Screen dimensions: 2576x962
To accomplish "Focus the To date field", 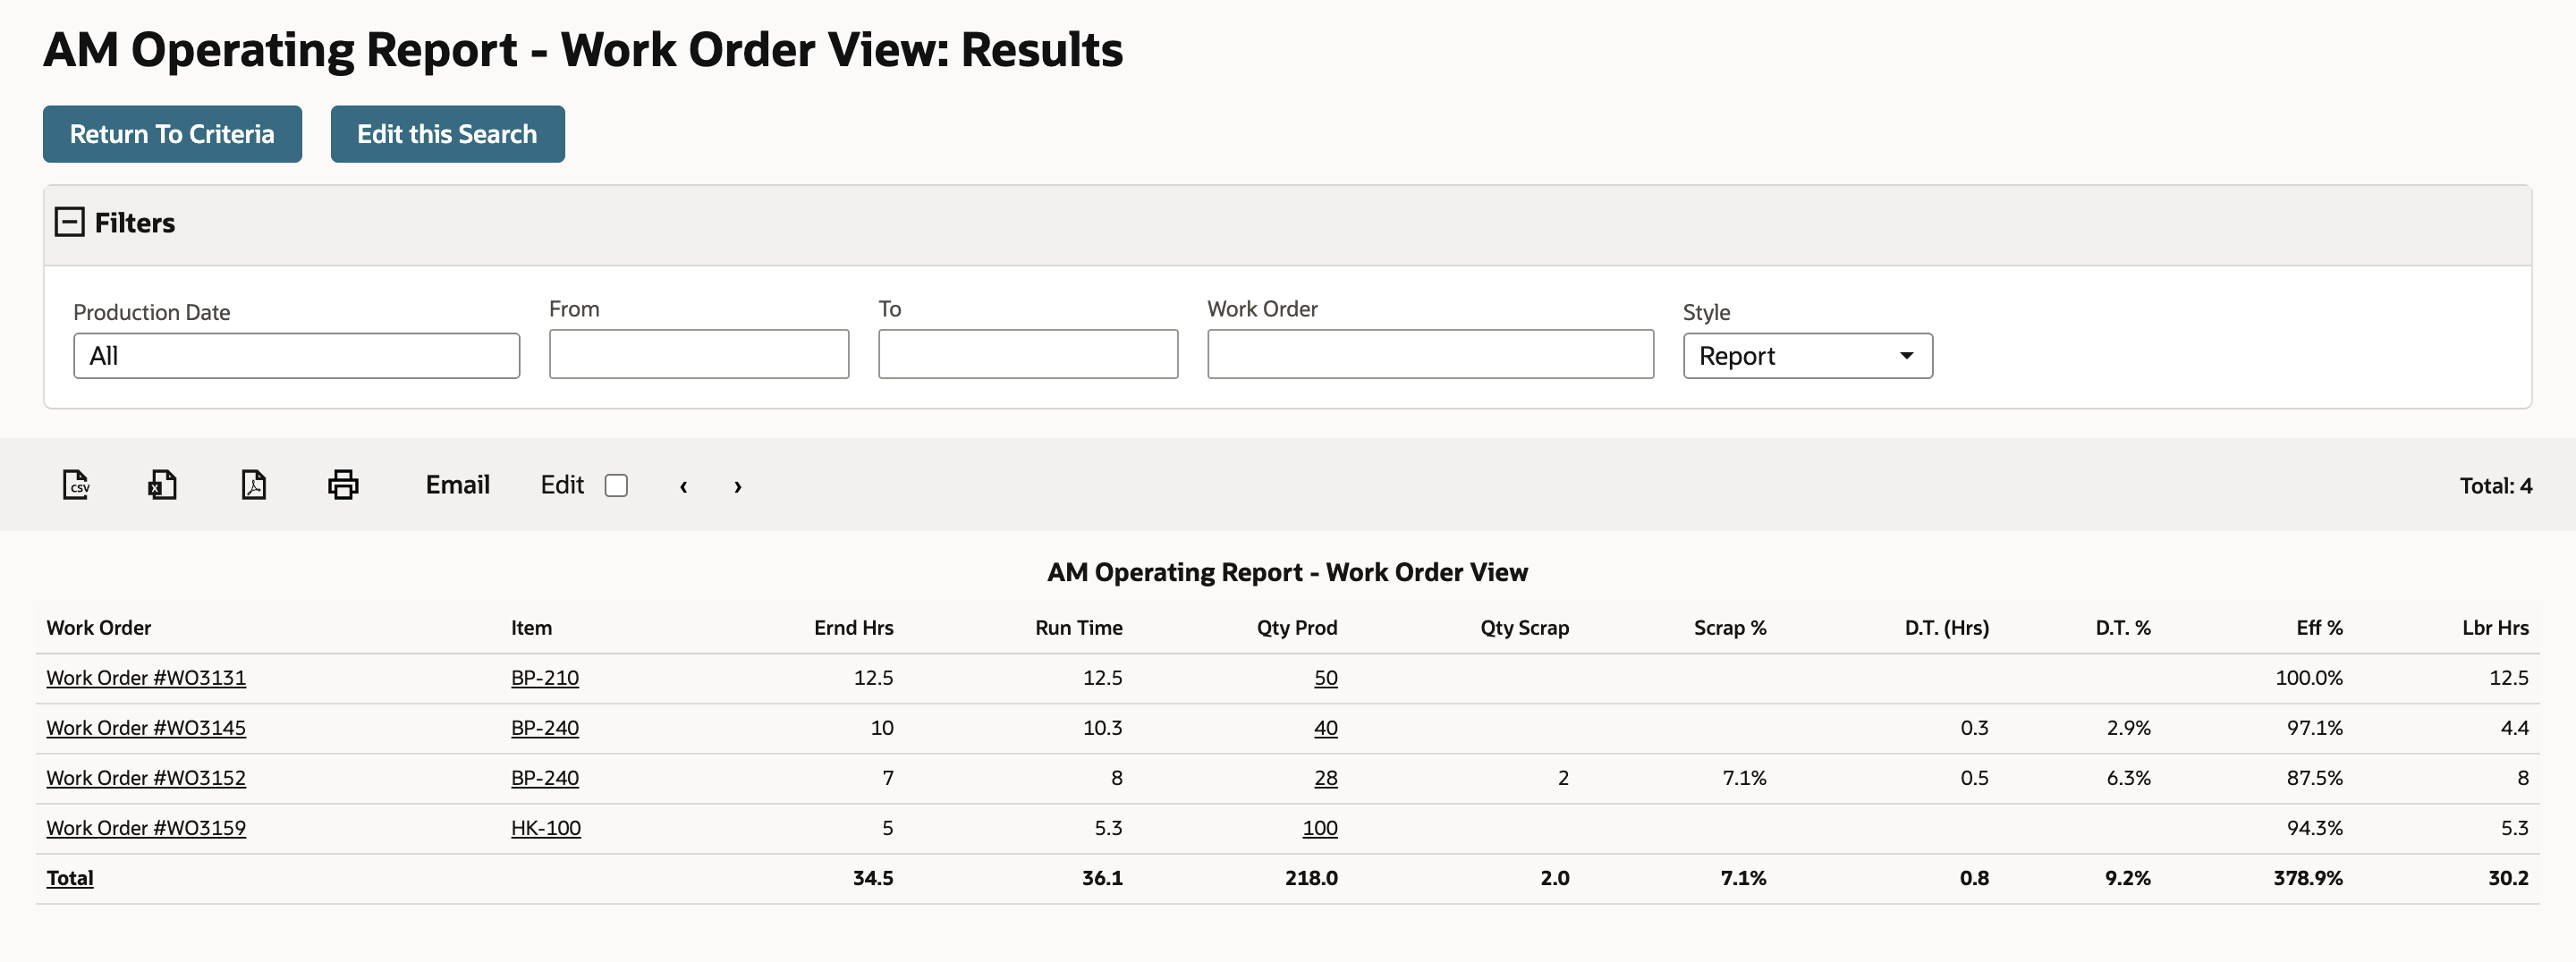I will [x=1028, y=354].
